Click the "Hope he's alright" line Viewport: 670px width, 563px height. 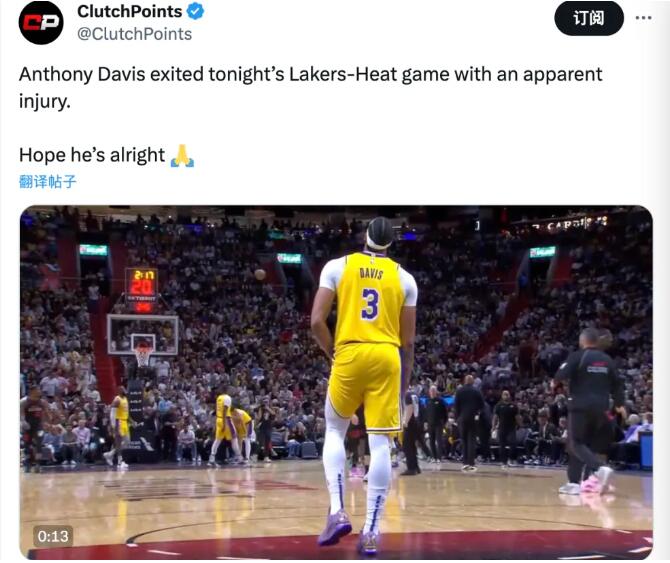[x=92, y=155]
